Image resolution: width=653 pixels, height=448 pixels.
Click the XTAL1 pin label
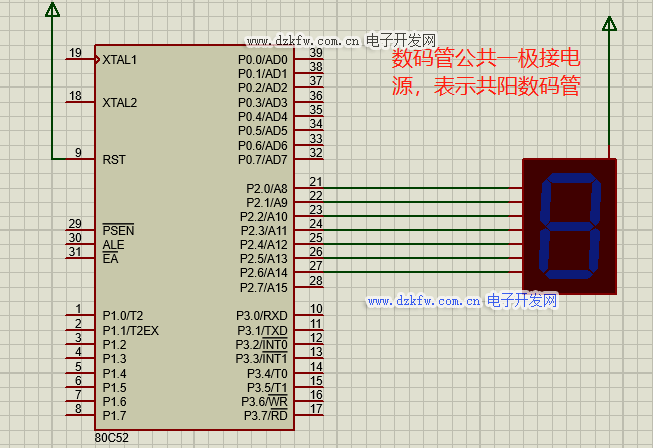(x=120, y=60)
